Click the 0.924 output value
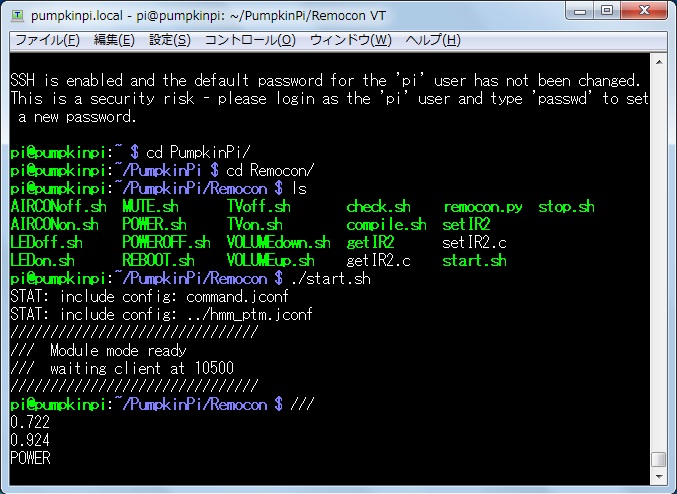Viewport: 677px width, 494px height. (x=30, y=440)
